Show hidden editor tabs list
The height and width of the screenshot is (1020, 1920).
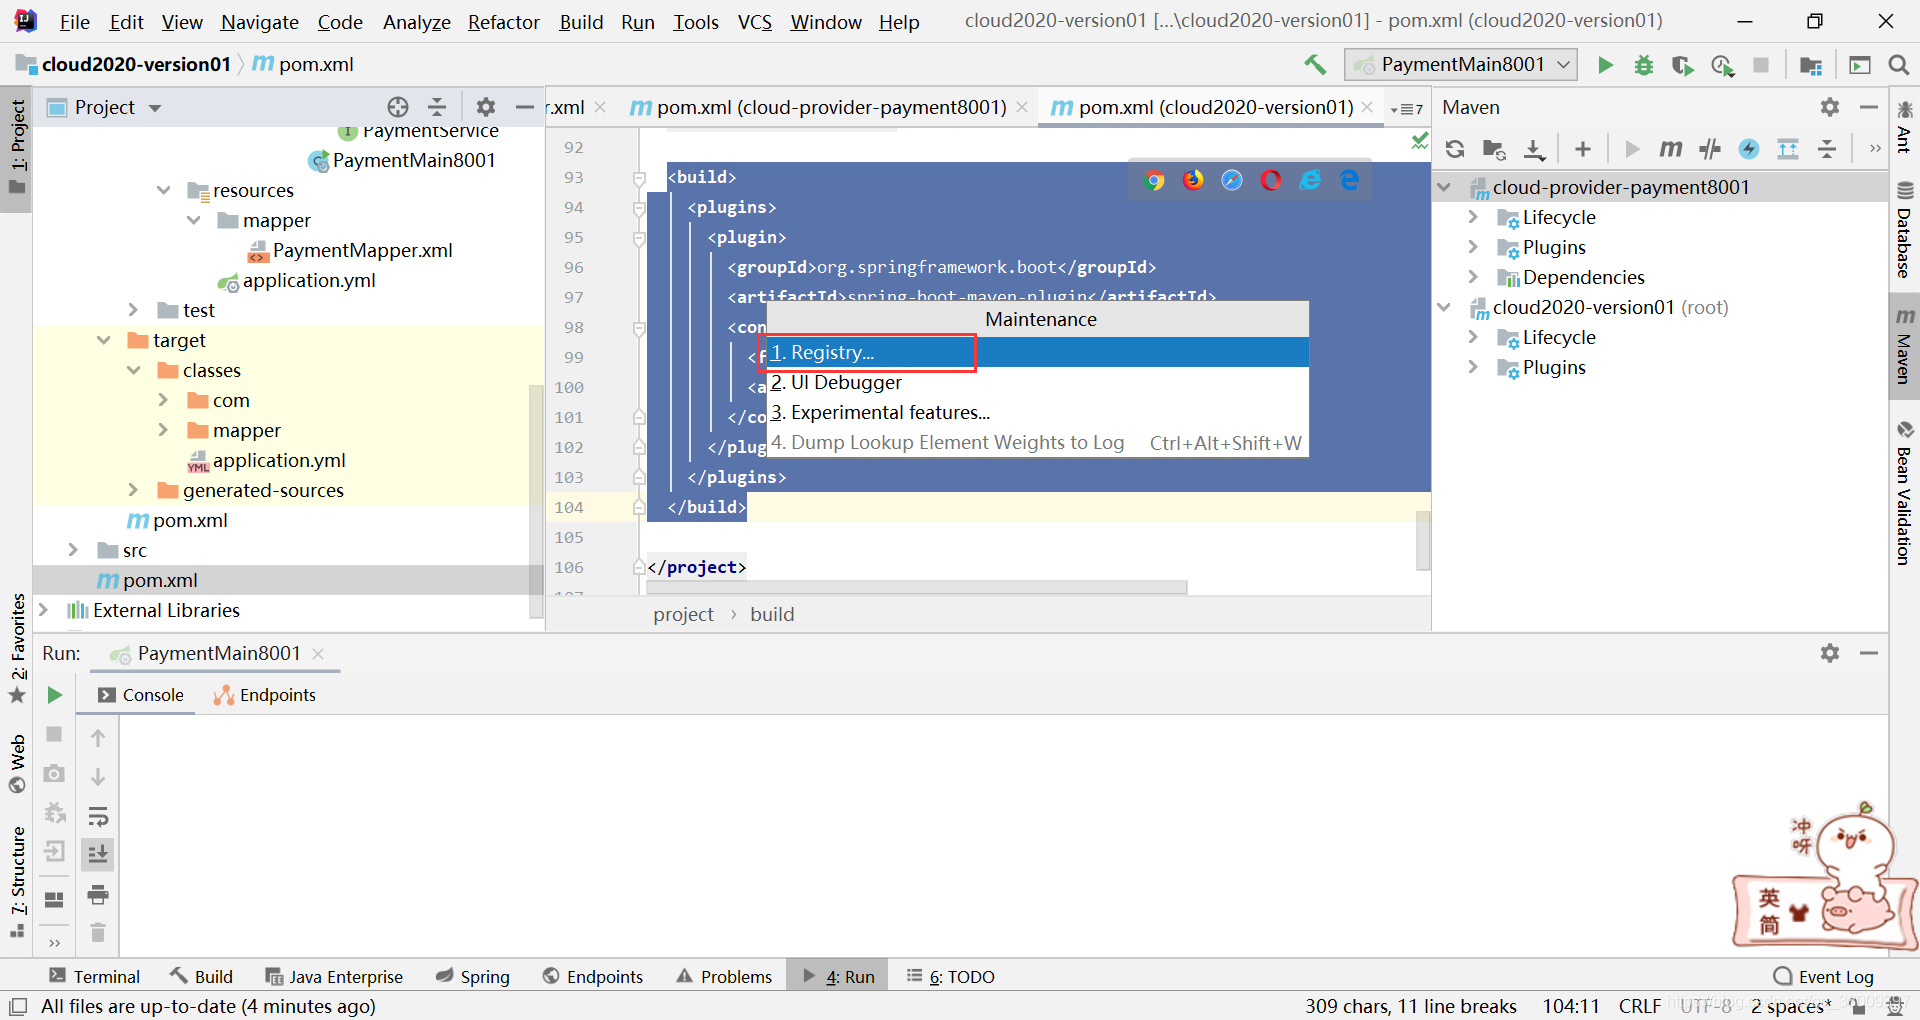point(1407,109)
